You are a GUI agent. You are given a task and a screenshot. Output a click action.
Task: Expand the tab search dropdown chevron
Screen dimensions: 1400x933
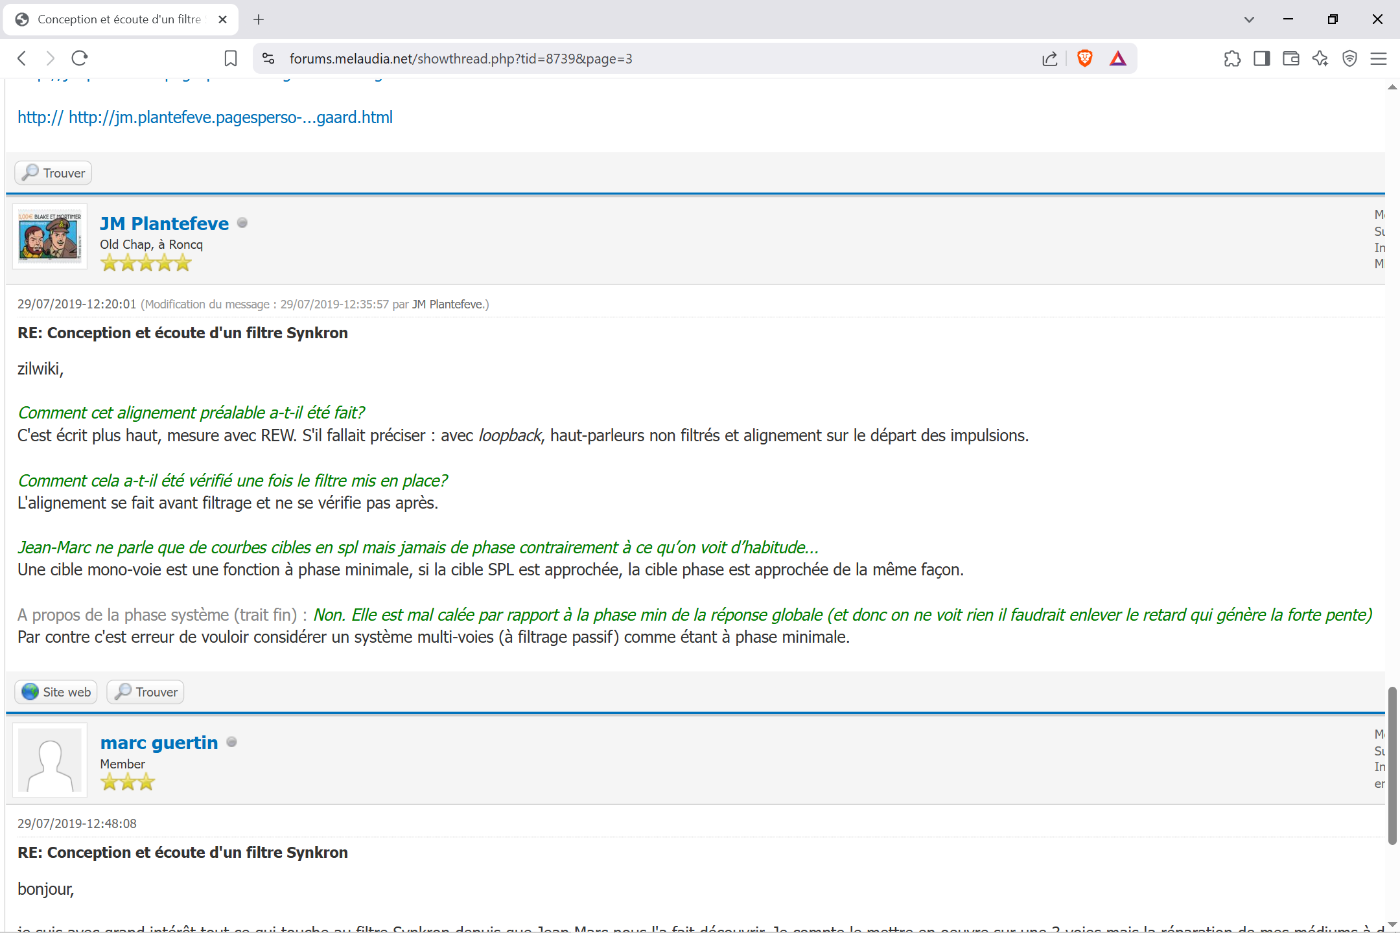click(x=1249, y=19)
